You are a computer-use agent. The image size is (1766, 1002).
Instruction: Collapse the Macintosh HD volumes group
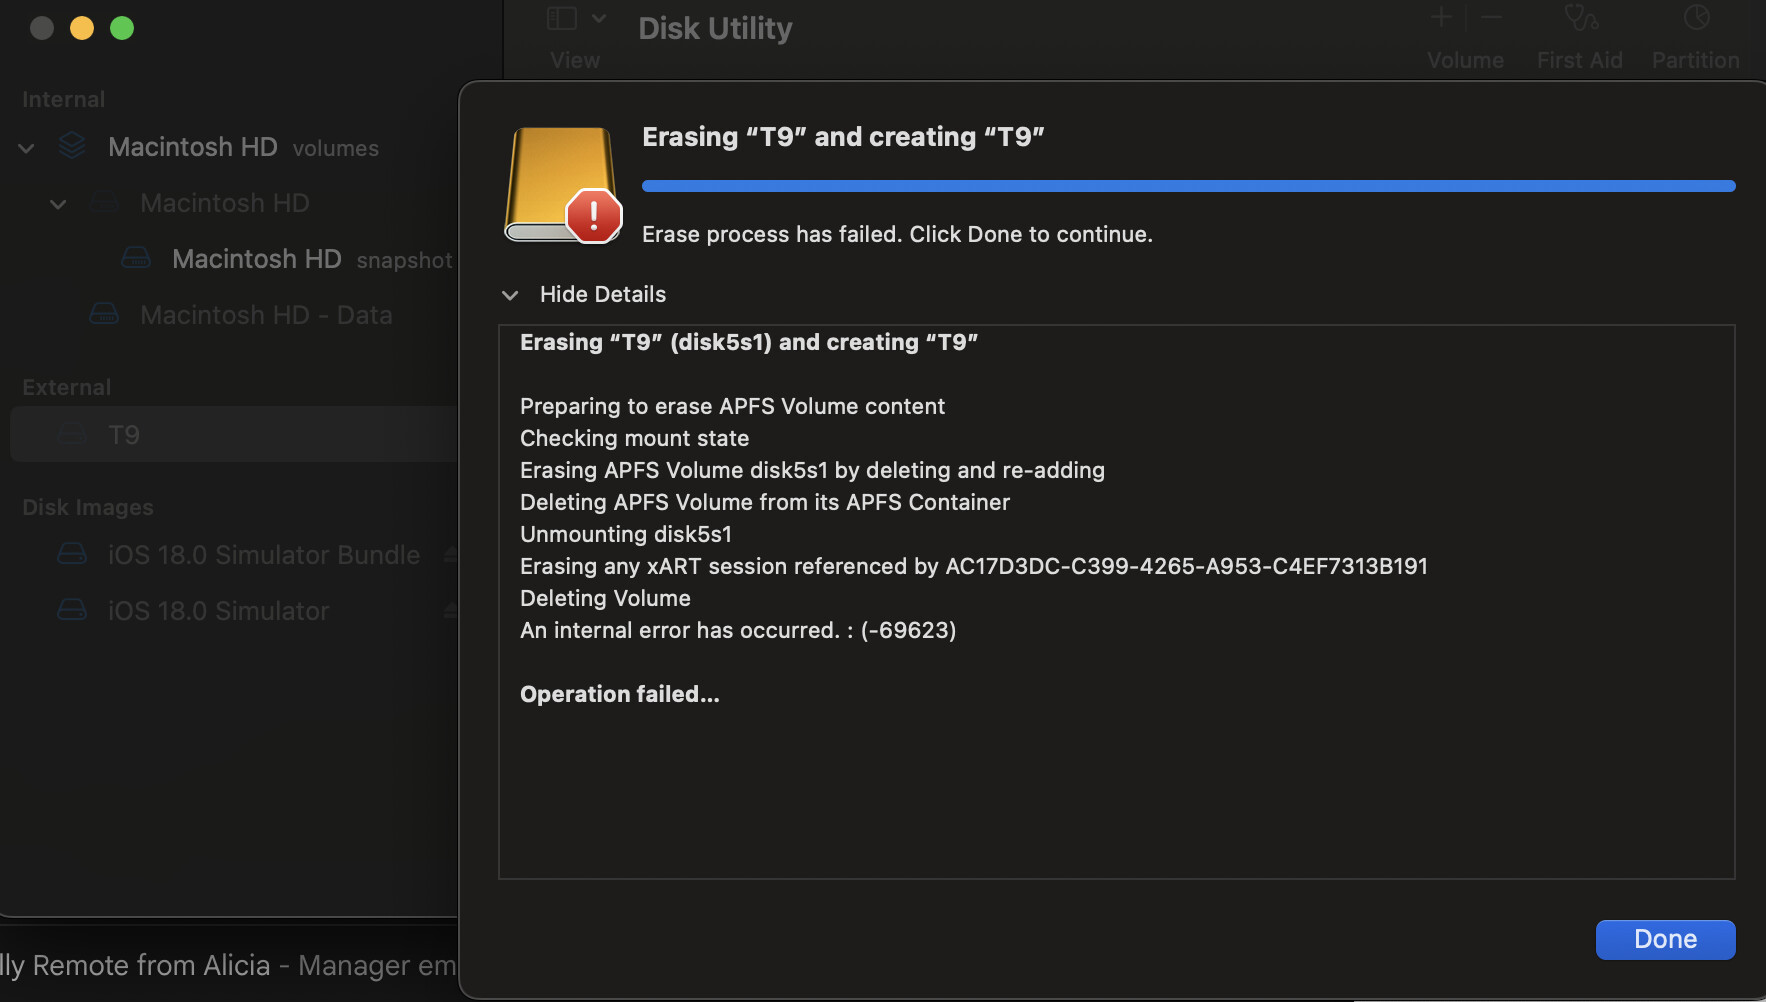[27, 148]
